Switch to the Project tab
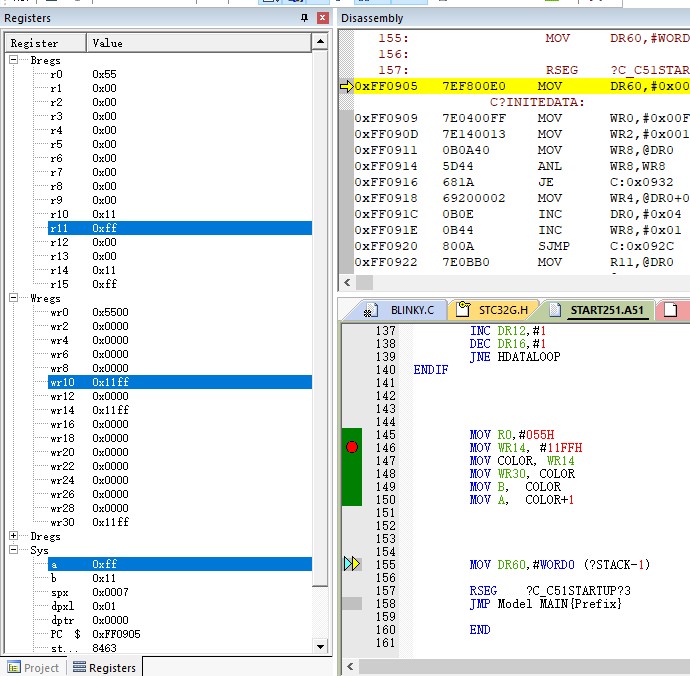This screenshot has height=676, width=690. [x=33, y=667]
